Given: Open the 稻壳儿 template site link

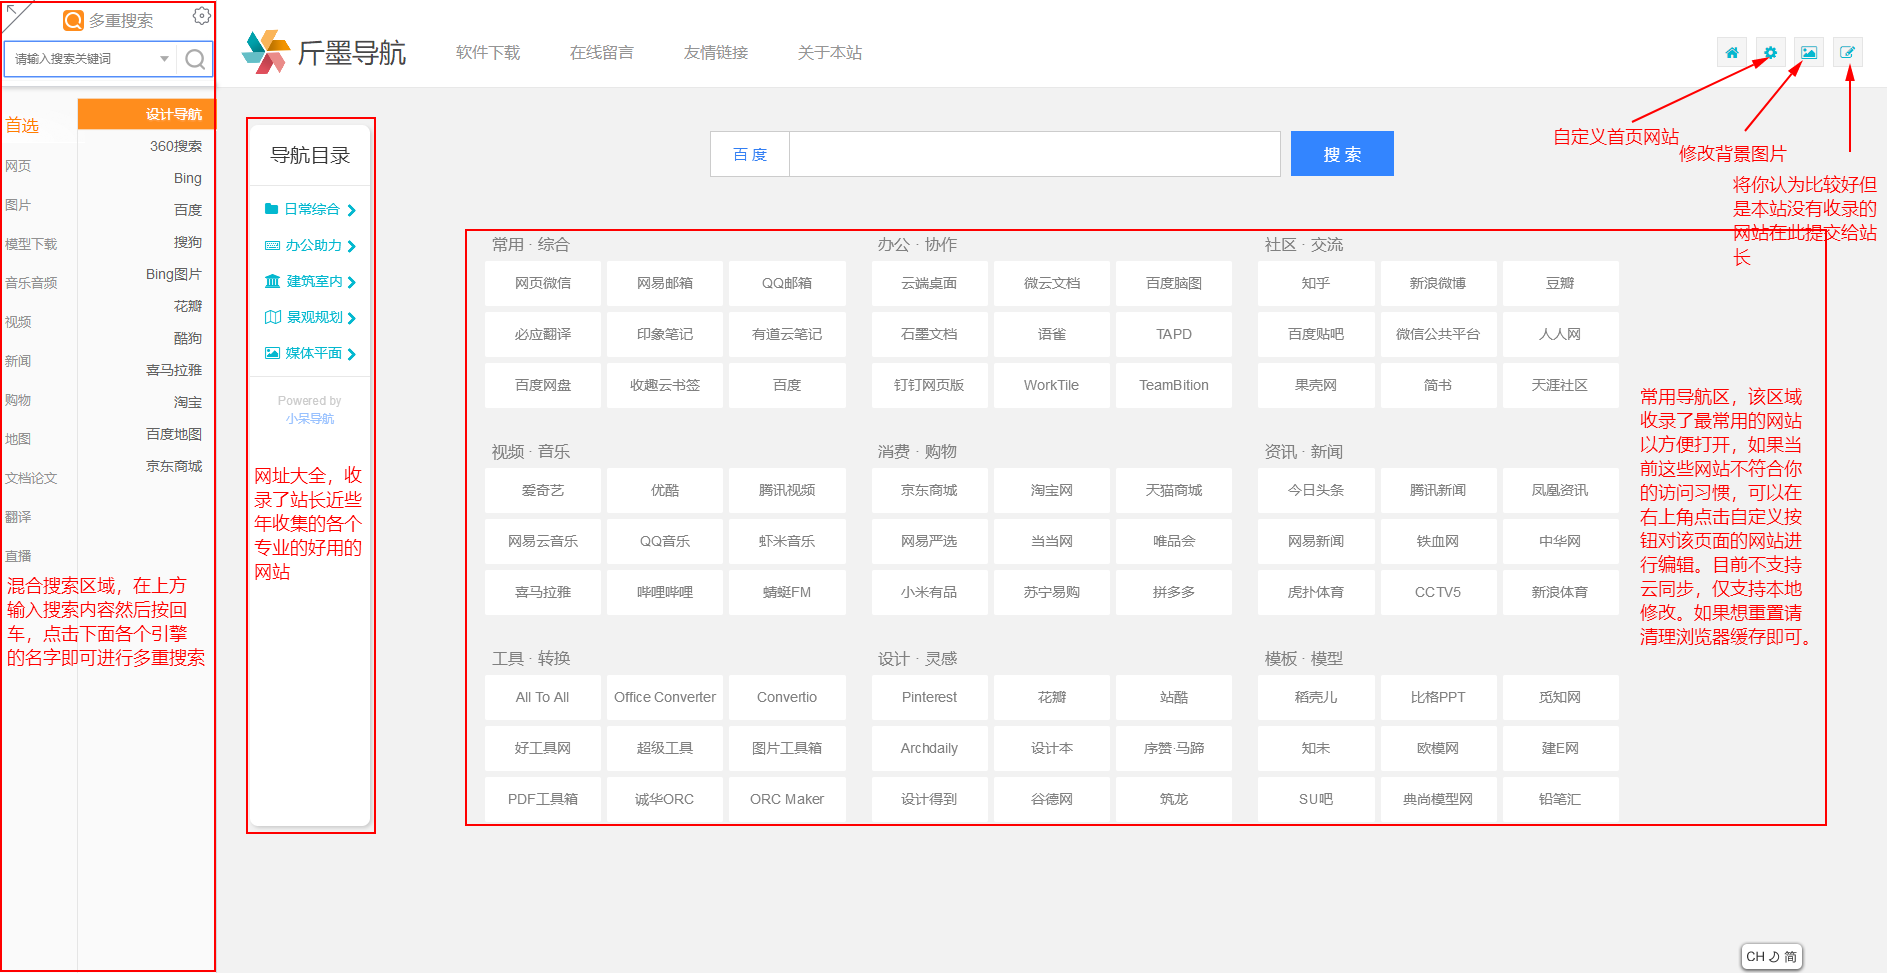Looking at the screenshot, I should 1316,697.
